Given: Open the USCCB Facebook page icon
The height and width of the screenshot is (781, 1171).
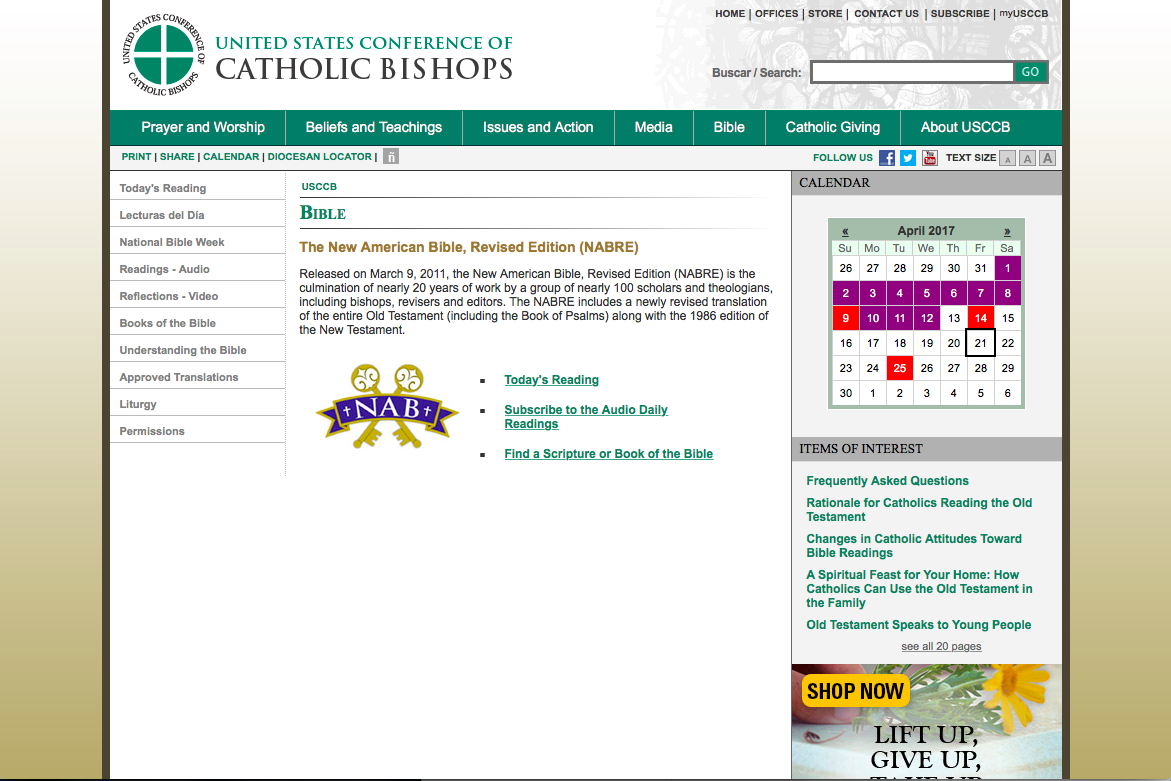Looking at the screenshot, I should tap(886, 158).
